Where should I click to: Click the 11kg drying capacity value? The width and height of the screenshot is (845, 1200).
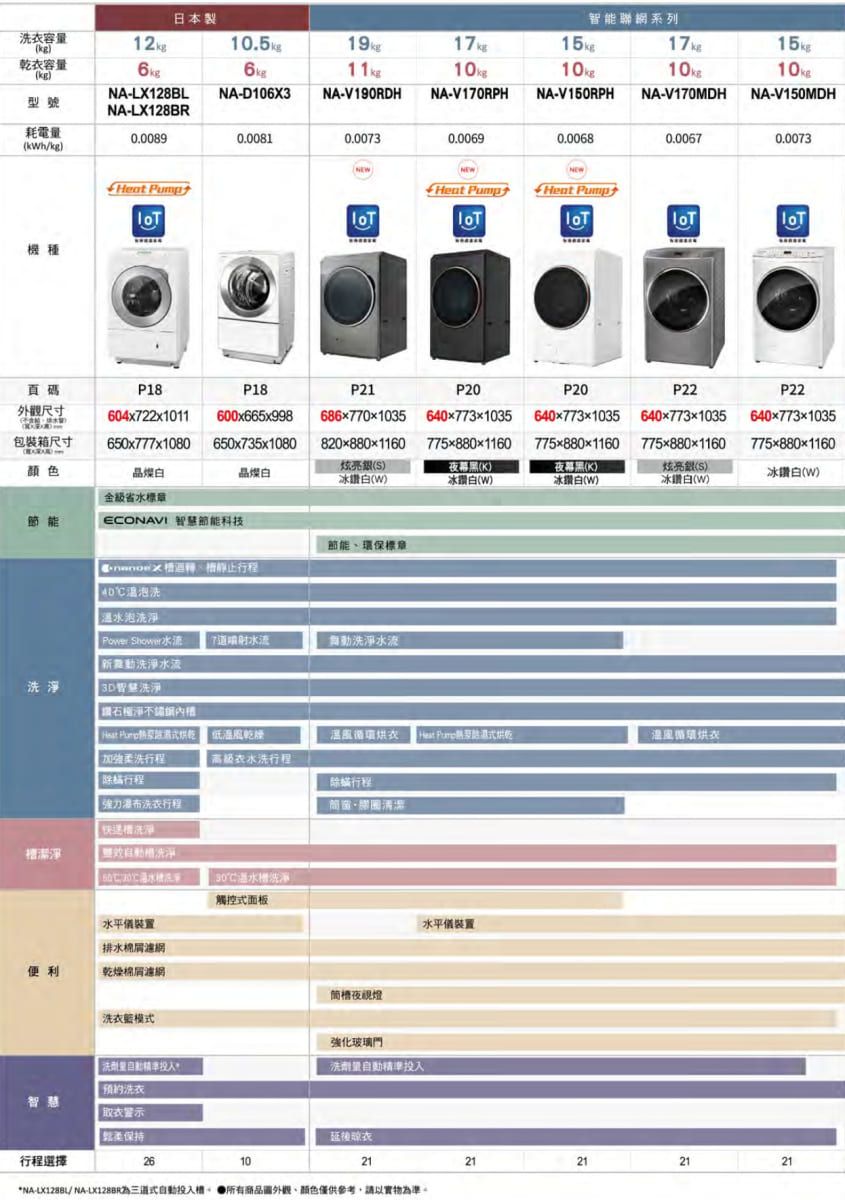coord(362,69)
